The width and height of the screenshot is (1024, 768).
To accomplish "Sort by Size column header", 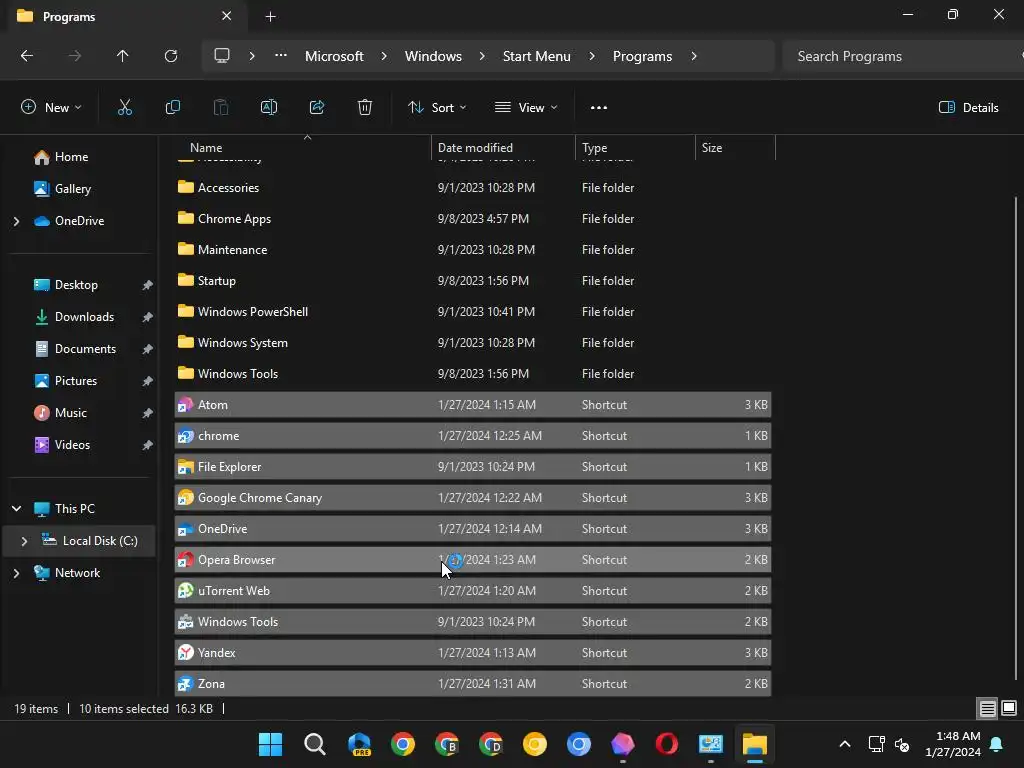I will coord(735,148).
